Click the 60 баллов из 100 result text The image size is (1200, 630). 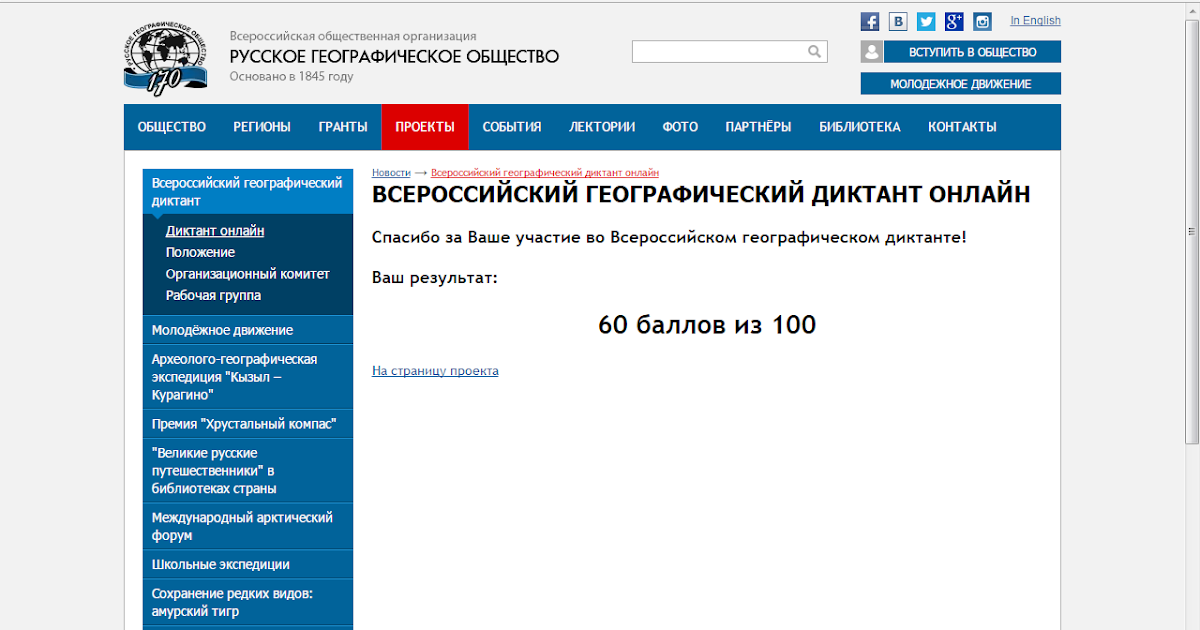click(x=707, y=325)
